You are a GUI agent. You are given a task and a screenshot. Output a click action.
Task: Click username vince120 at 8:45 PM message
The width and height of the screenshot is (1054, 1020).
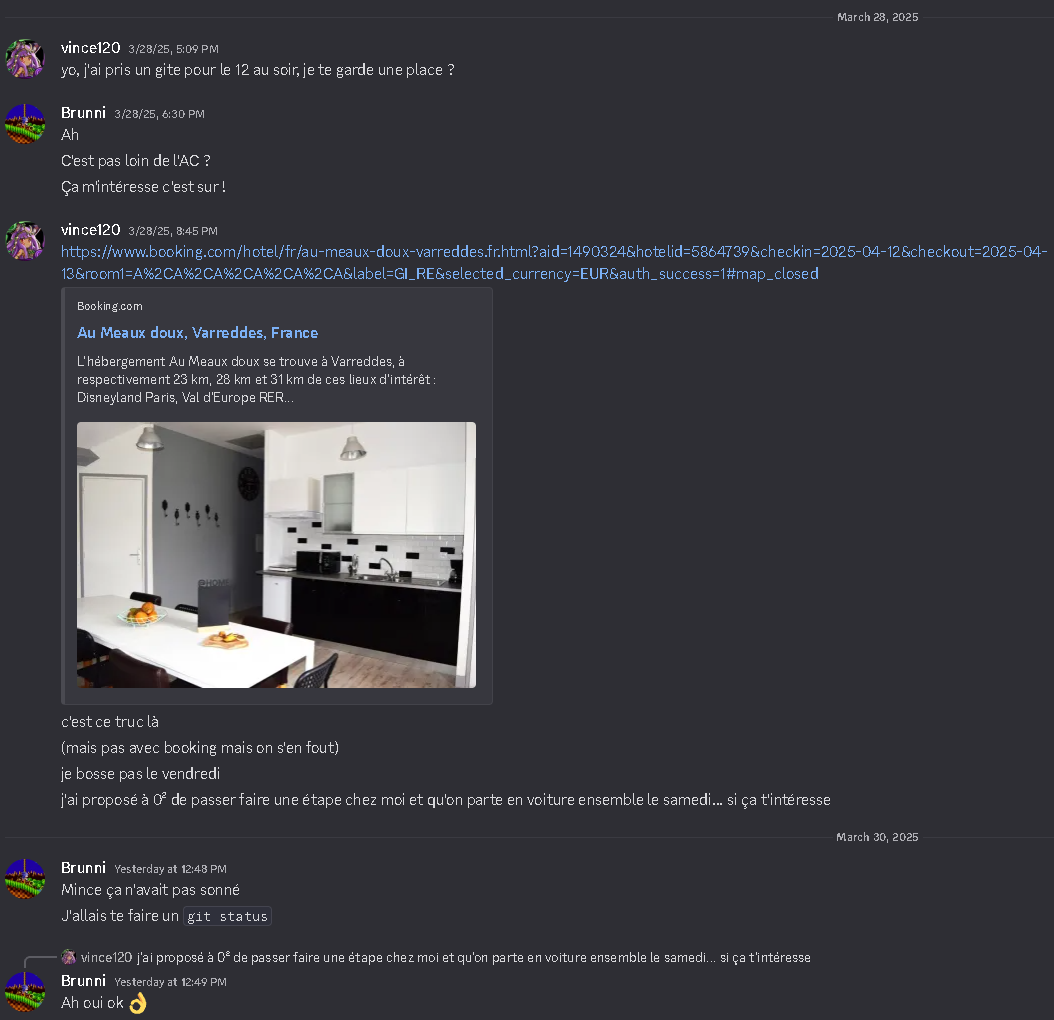coord(91,230)
